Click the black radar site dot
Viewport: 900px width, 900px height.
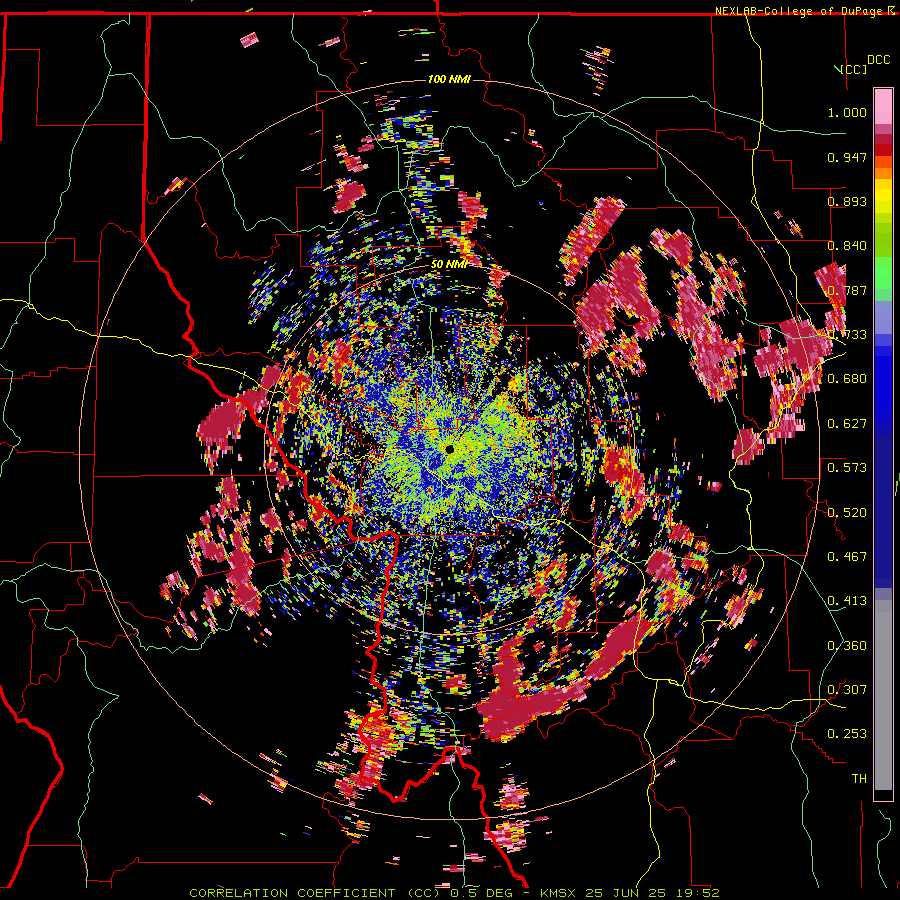pos(449,449)
